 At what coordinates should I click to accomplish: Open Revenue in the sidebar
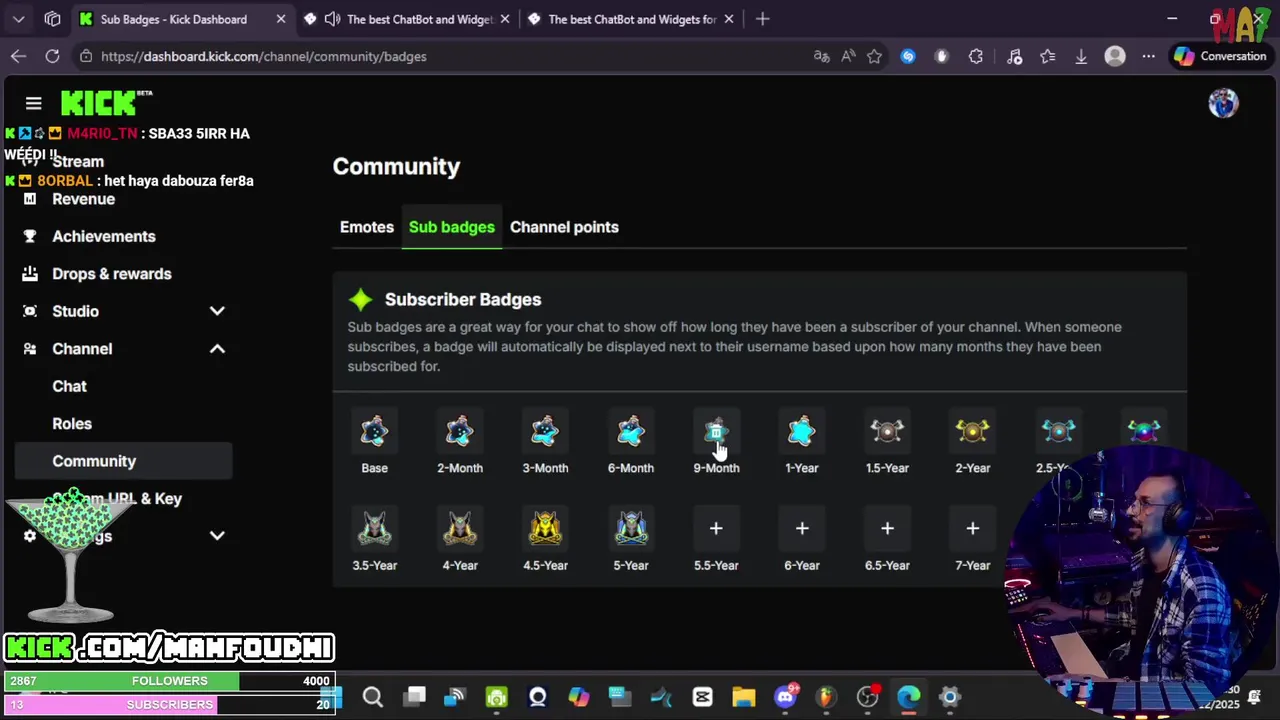tap(83, 199)
